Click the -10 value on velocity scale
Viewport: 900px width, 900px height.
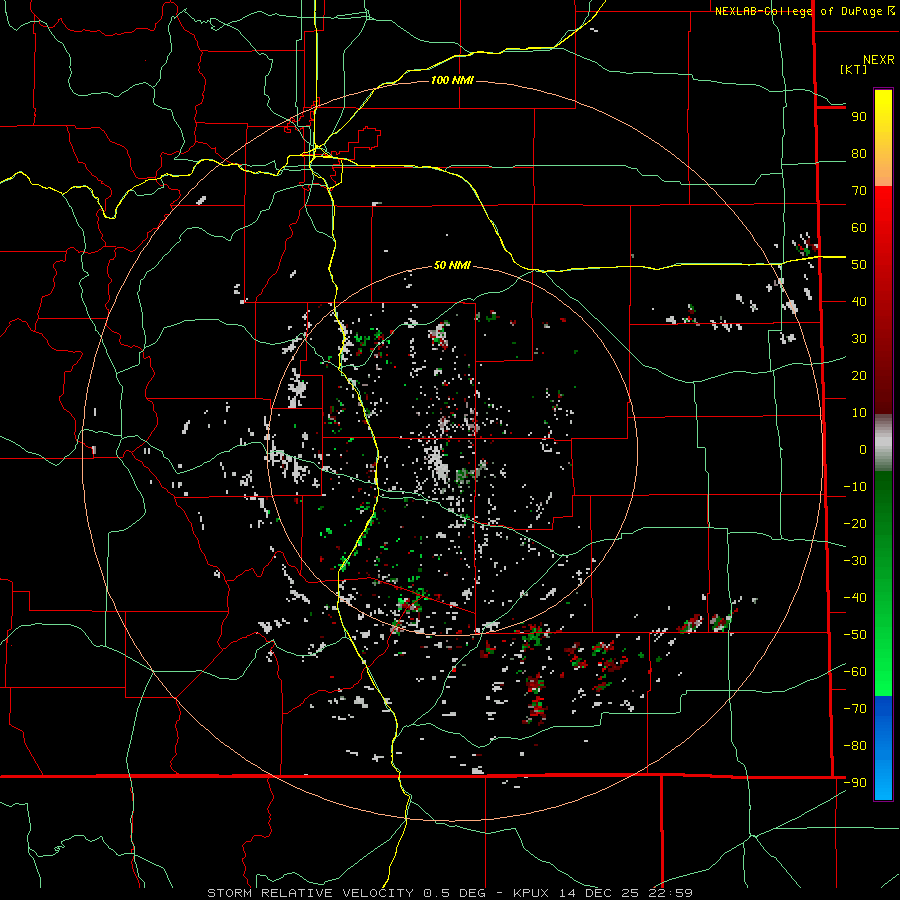[855, 487]
